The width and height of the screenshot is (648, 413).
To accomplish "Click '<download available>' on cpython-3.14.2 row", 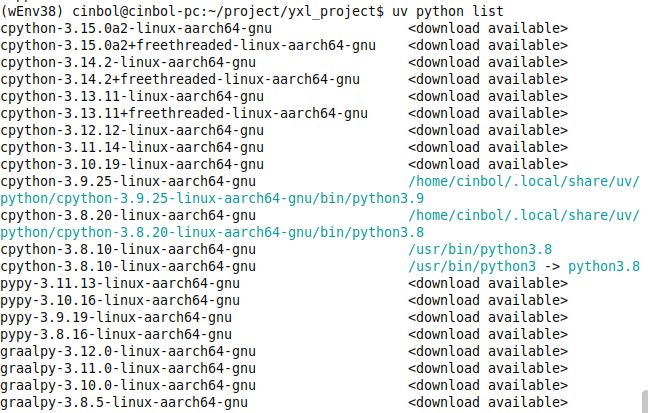I will point(488,62).
